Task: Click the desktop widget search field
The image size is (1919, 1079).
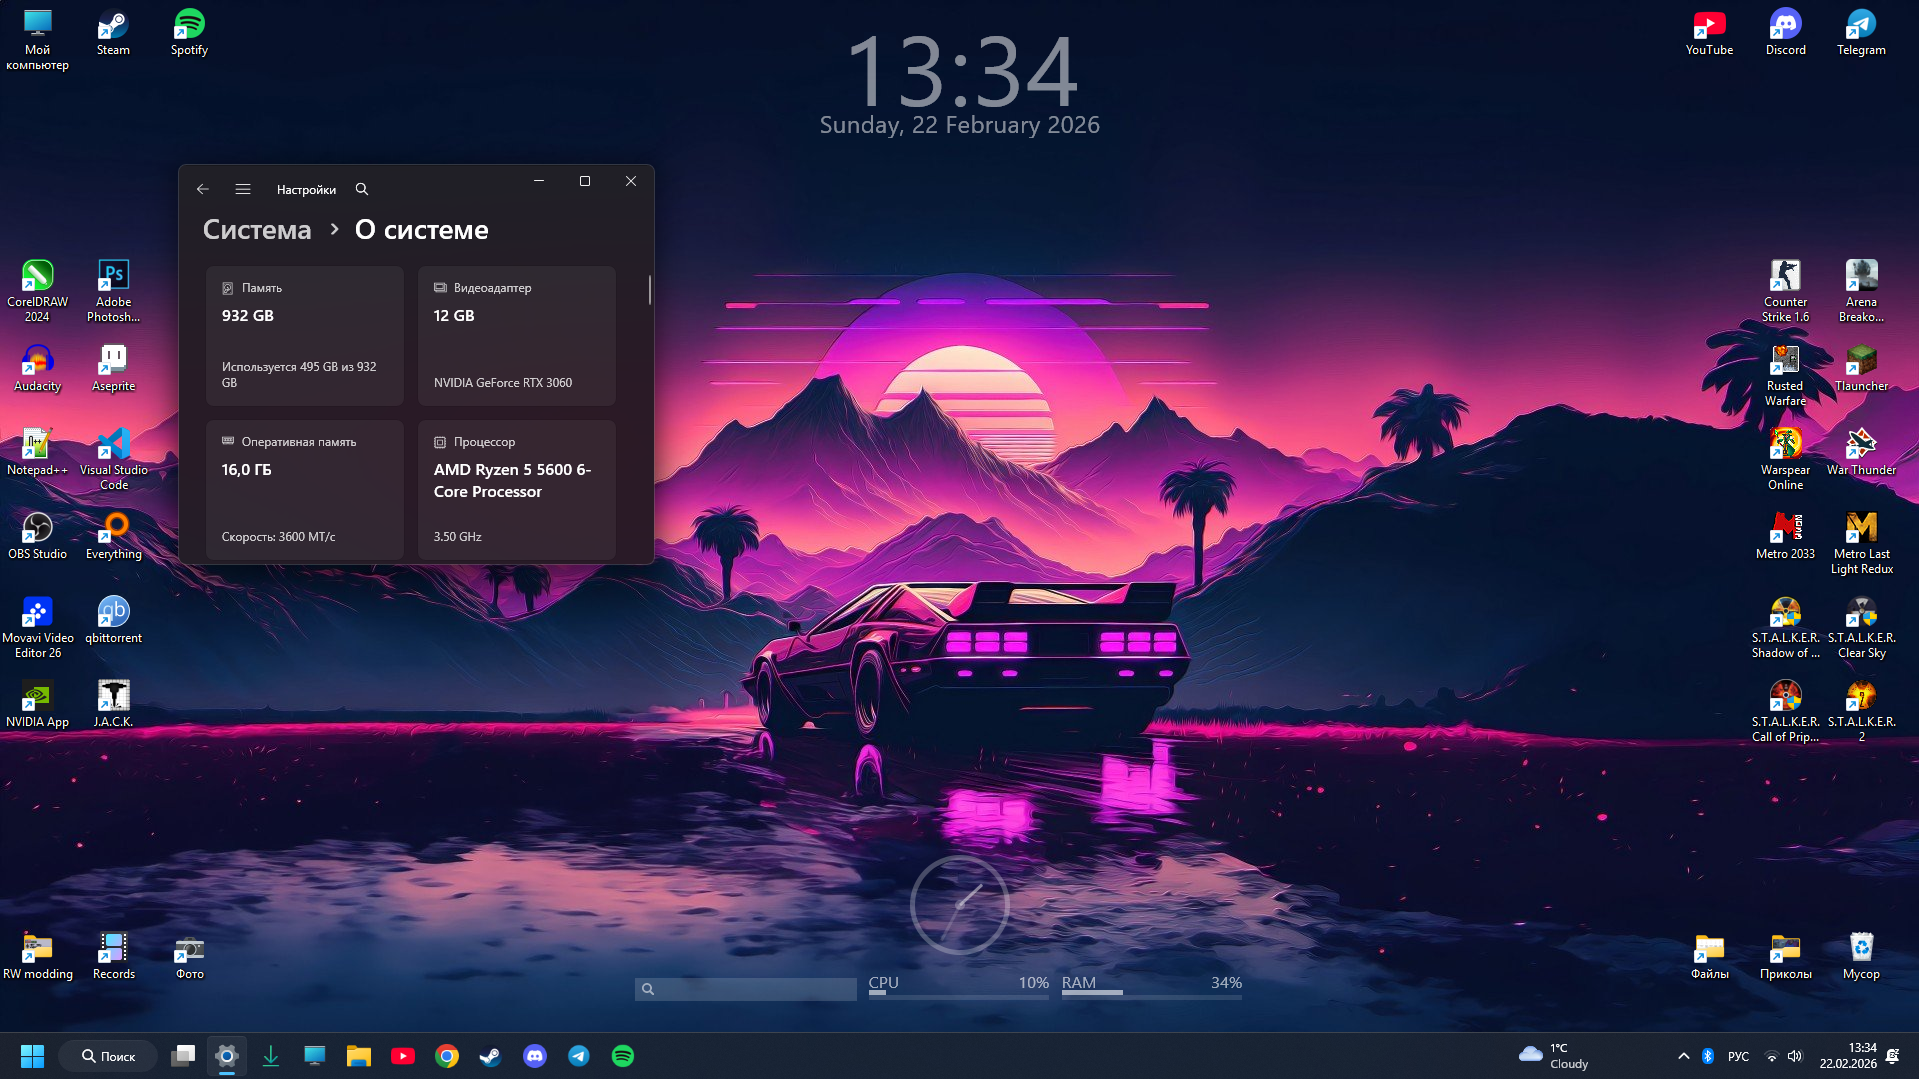Action: coord(746,989)
